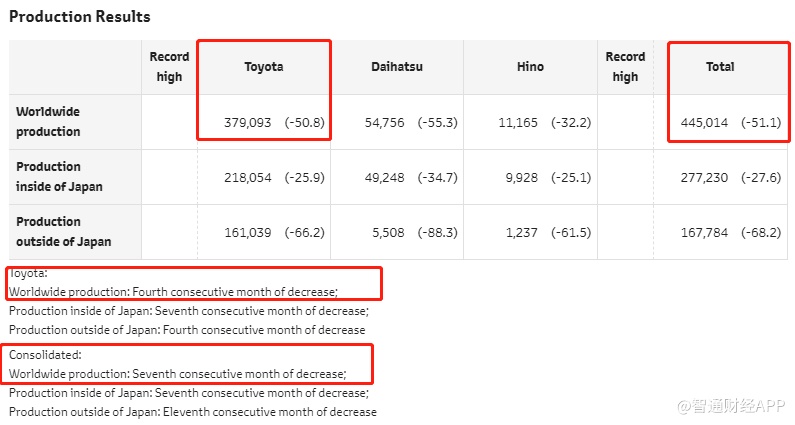Click the Production Results heading
The width and height of the screenshot is (795, 425).
coord(80,17)
